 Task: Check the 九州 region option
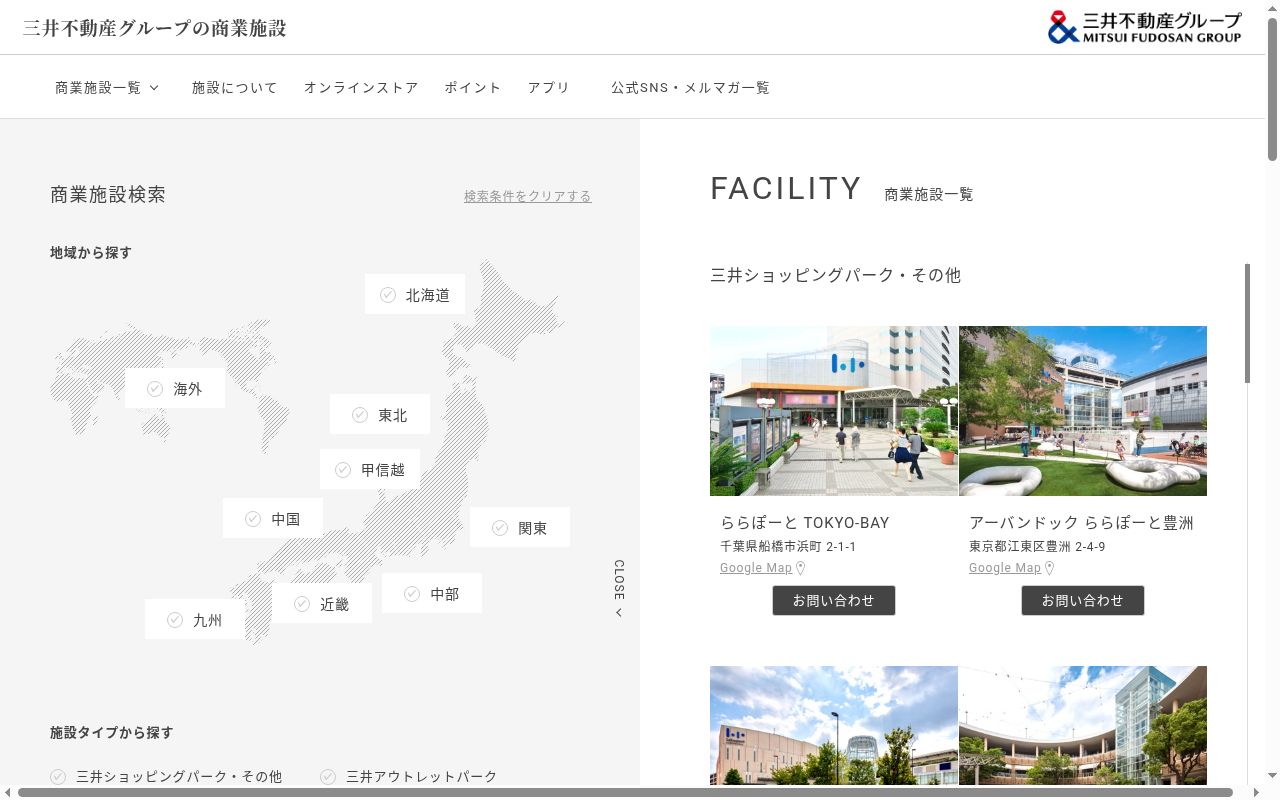pos(195,620)
